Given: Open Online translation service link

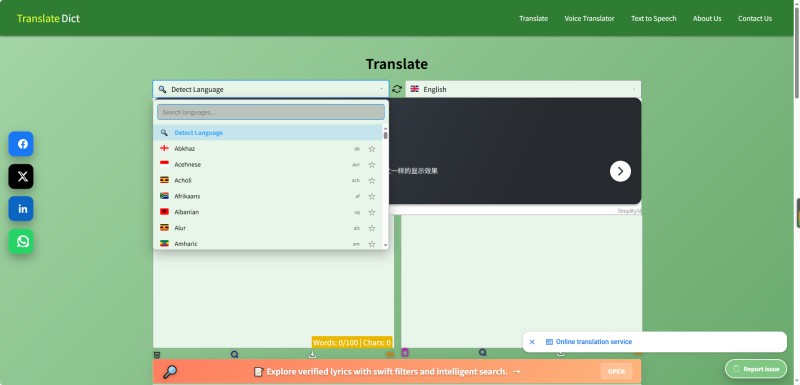Looking at the screenshot, I should (x=593, y=342).
